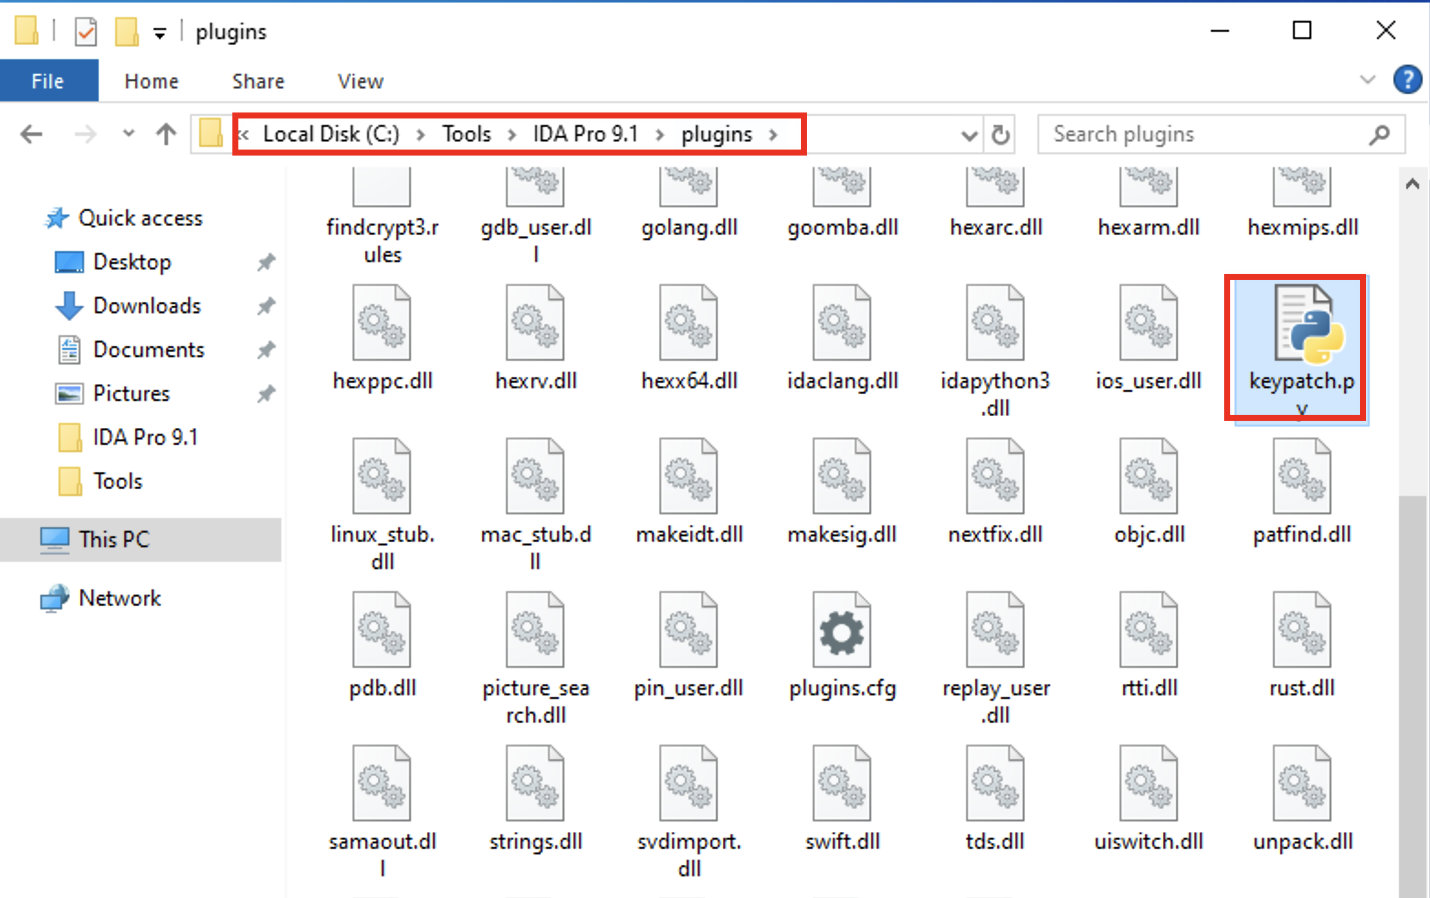This screenshot has height=898, width=1430.
Task: Select the pdb.dll file icon
Action: [382, 630]
